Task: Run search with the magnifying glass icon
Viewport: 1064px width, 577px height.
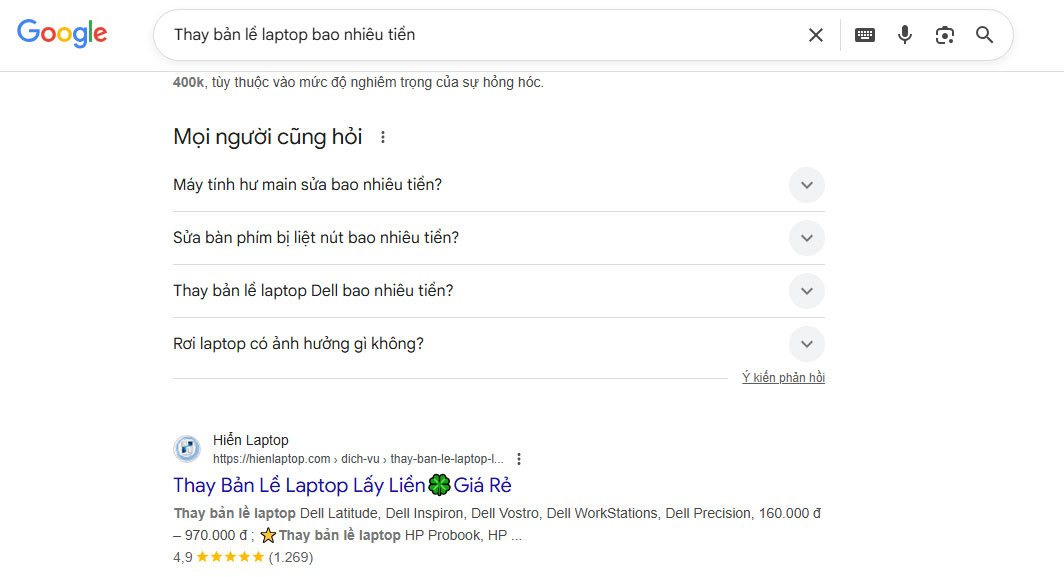Action: [985, 35]
